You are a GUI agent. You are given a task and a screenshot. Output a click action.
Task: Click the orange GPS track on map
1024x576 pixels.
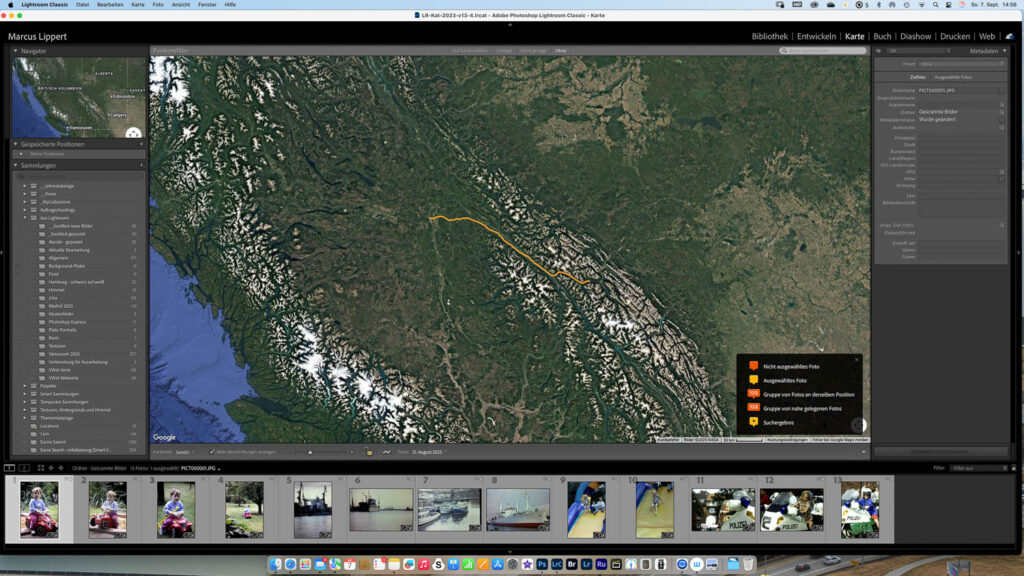point(509,244)
